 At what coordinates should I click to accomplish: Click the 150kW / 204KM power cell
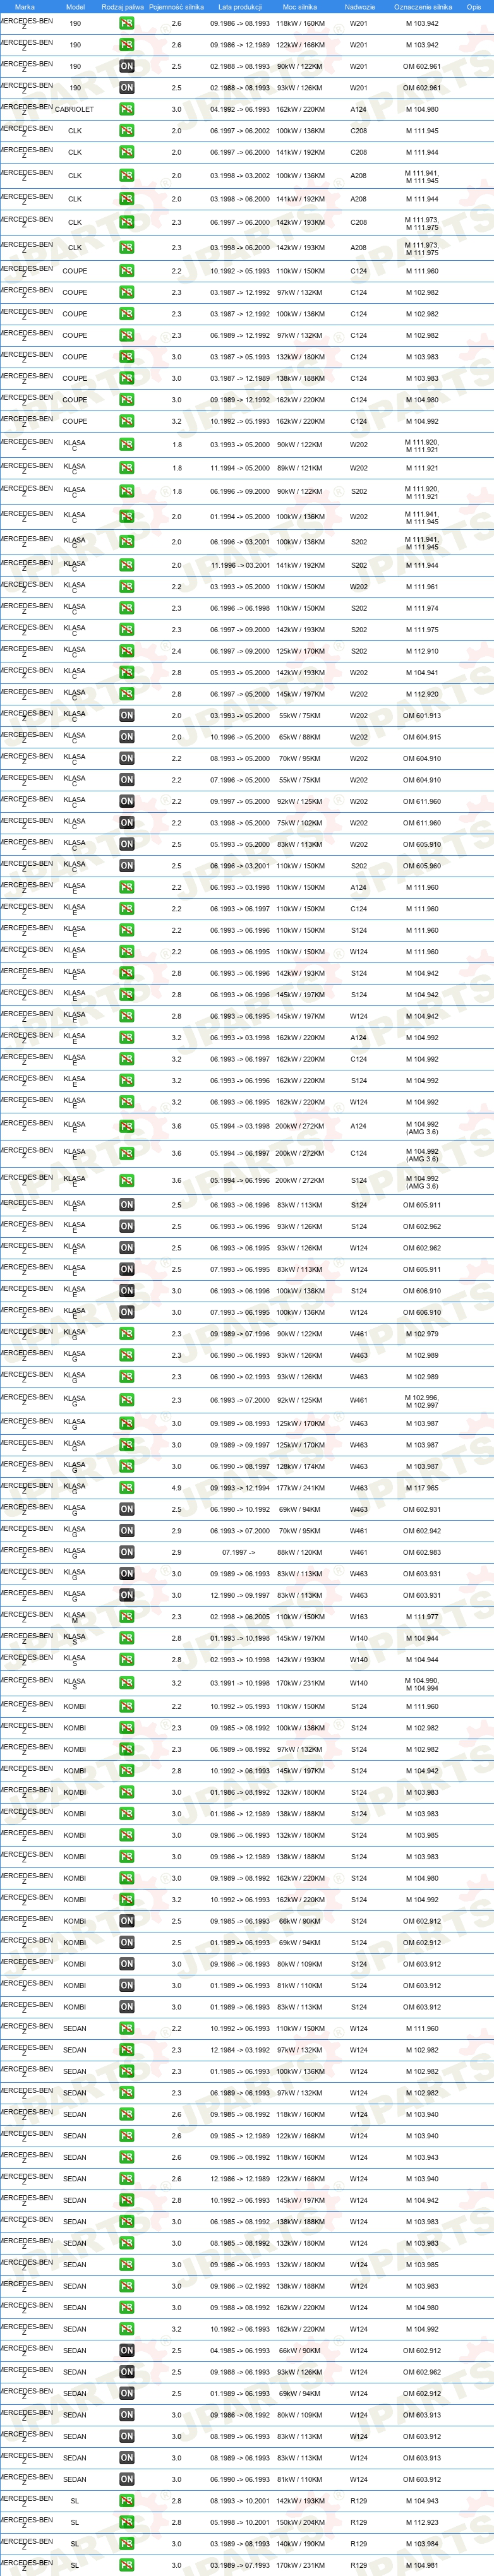(300, 2522)
